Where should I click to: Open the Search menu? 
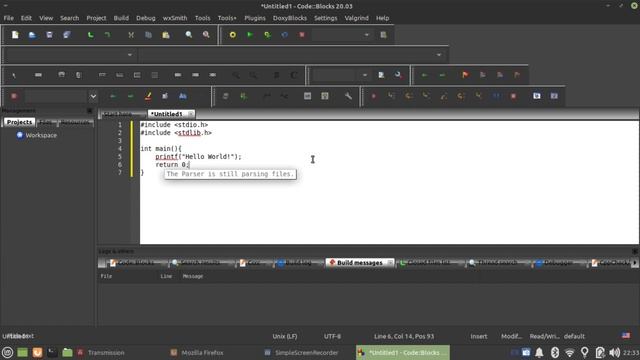point(69,18)
